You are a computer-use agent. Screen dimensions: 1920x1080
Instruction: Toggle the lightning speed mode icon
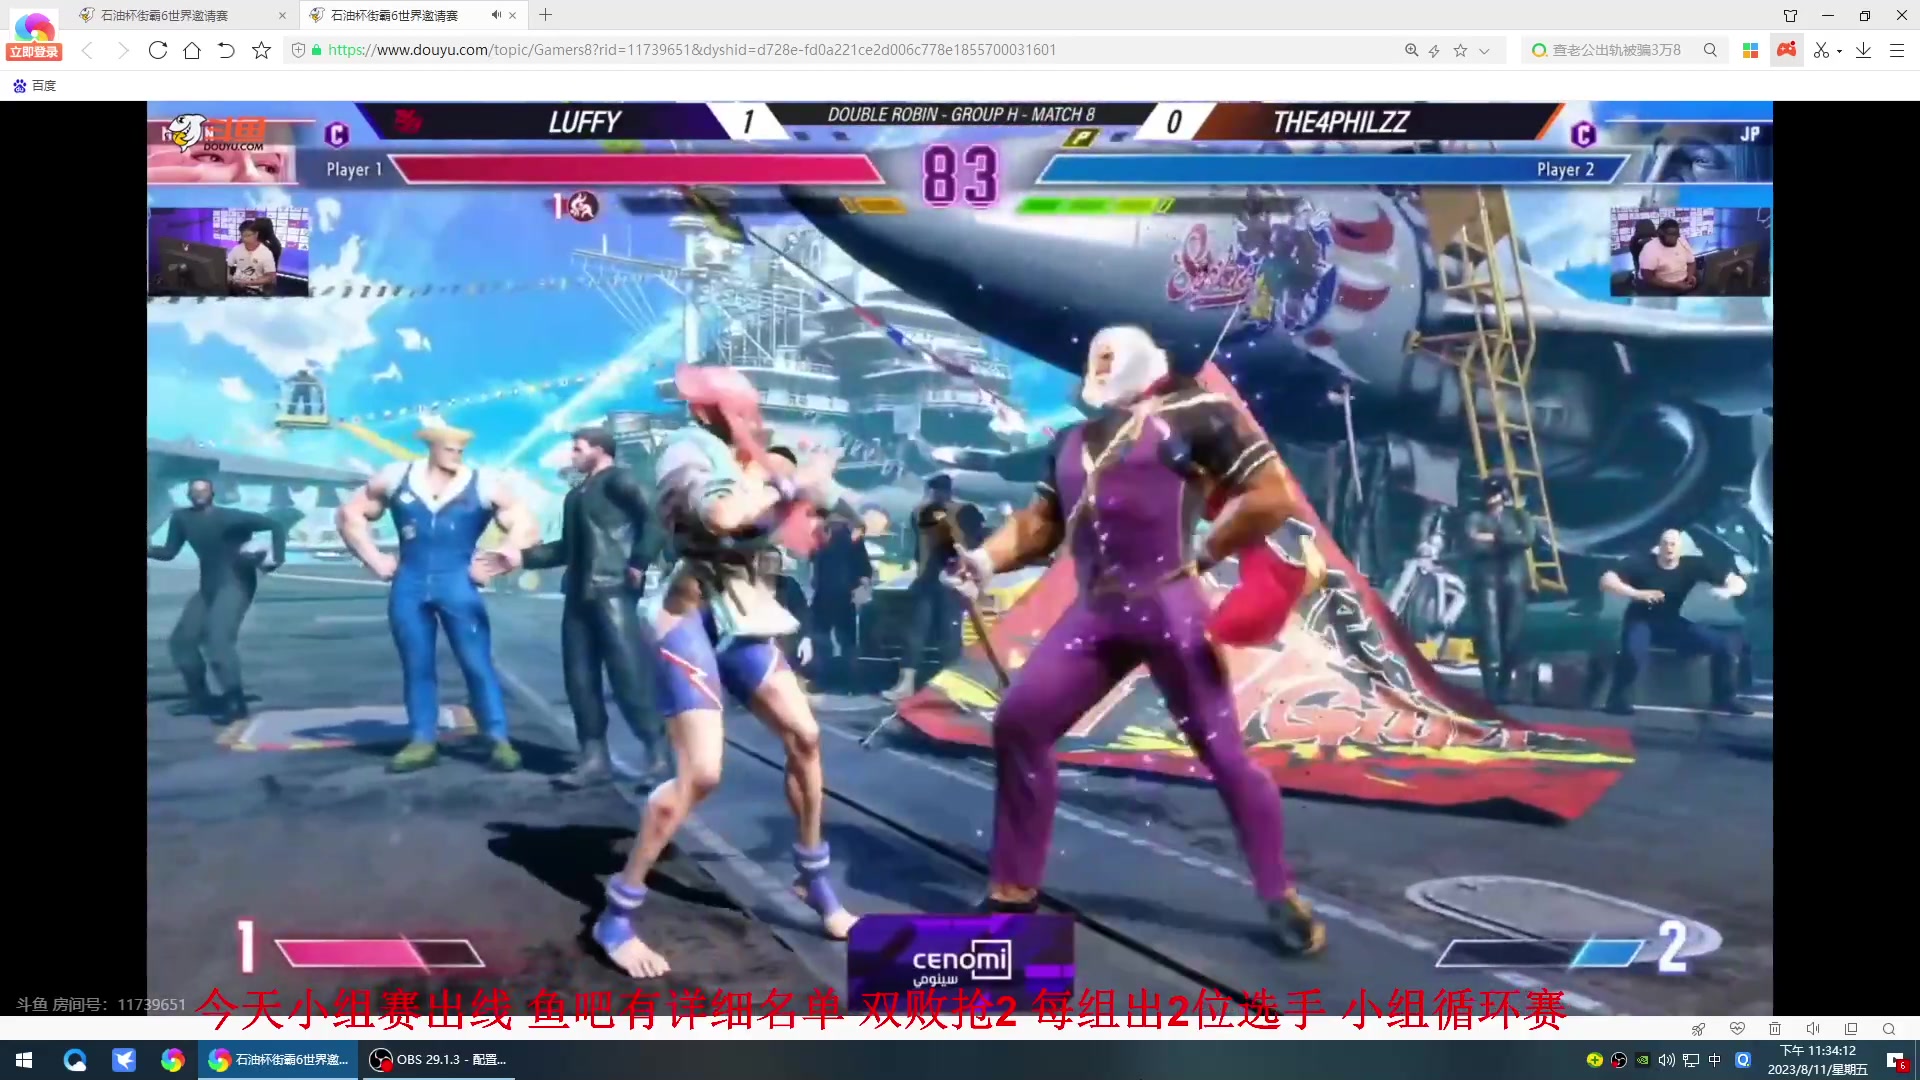pyautogui.click(x=1434, y=50)
